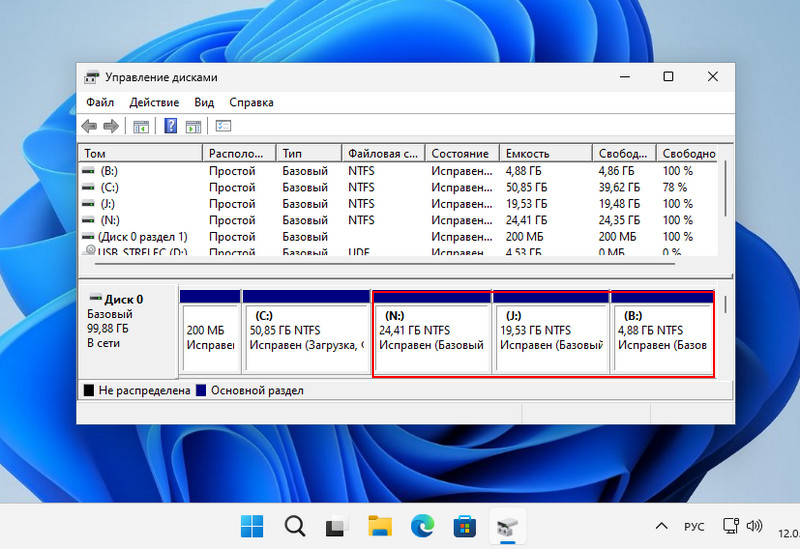Click the icon of Диск 0 раздел 1 row
Screen dimensions: 800x549
(x=88, y=237)
